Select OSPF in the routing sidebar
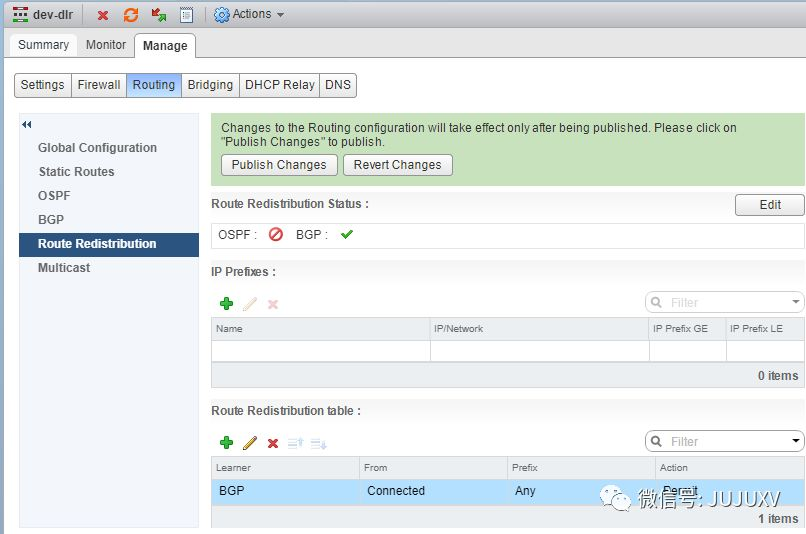The image size is (806, 534). (x=54, y=196)
